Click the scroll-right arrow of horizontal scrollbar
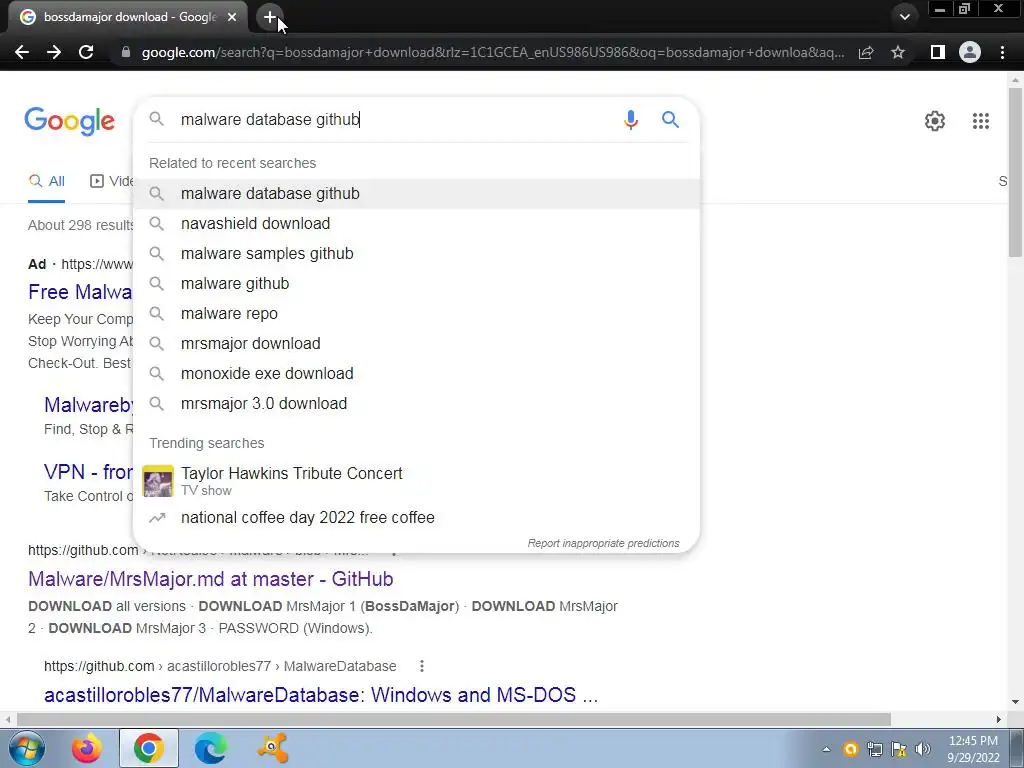Viewport: 1024px width, 768px height. coord(999,719)
